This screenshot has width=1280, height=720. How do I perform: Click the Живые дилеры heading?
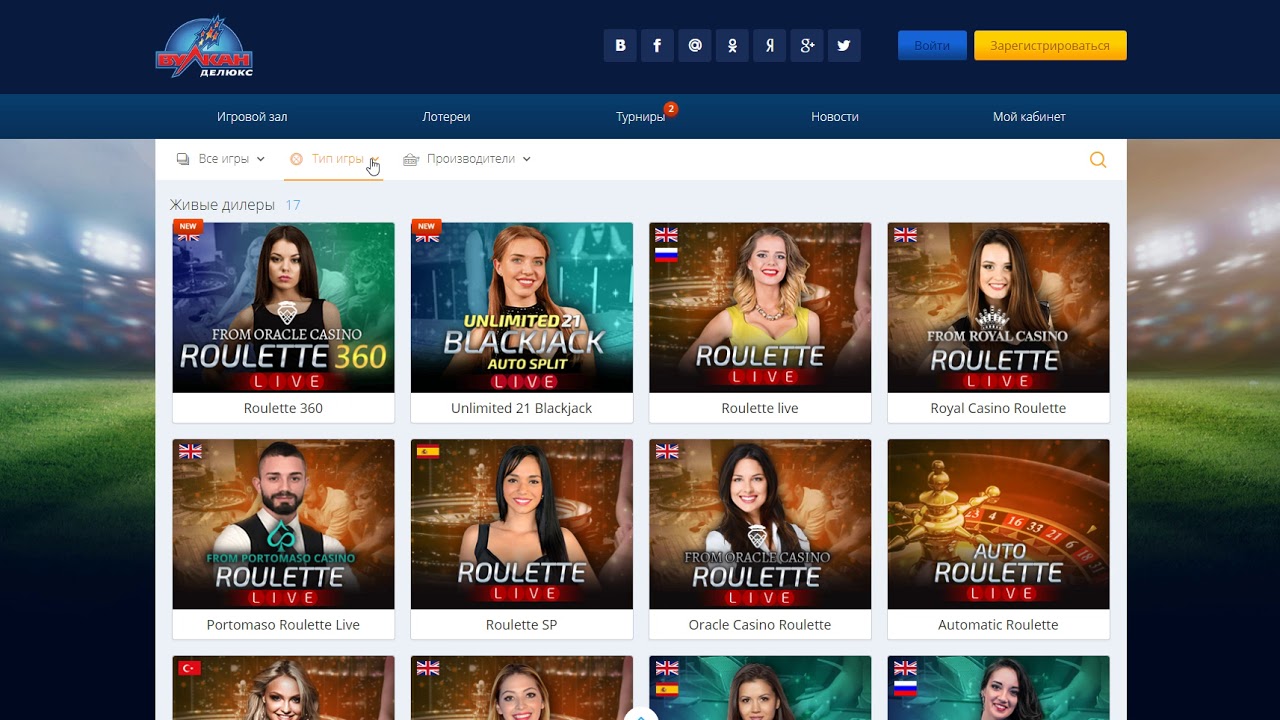tap(222, 205)
